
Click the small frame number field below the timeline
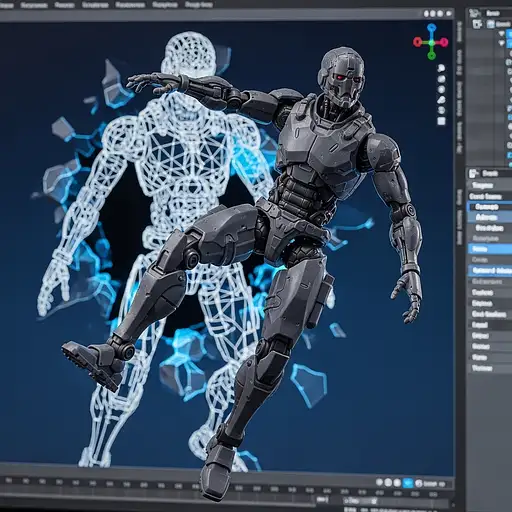322,499
